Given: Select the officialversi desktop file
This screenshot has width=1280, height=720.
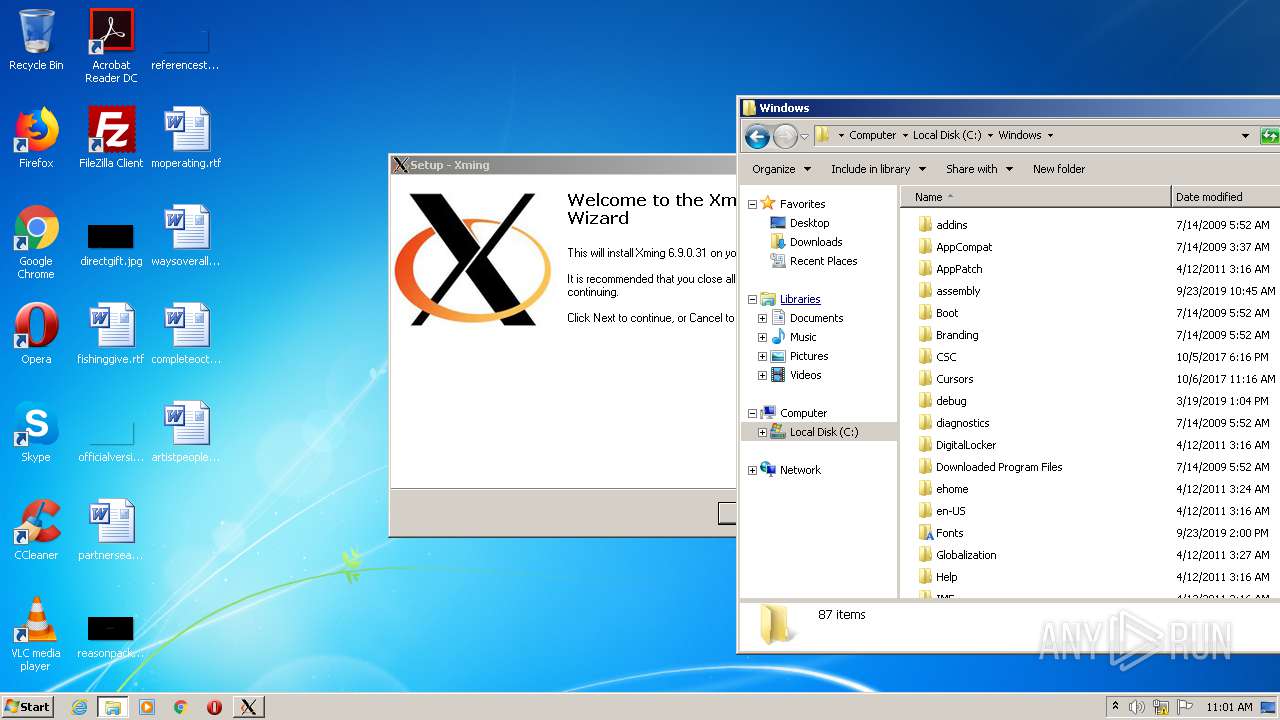Looking at the screenshot, I should pos(111,440).
